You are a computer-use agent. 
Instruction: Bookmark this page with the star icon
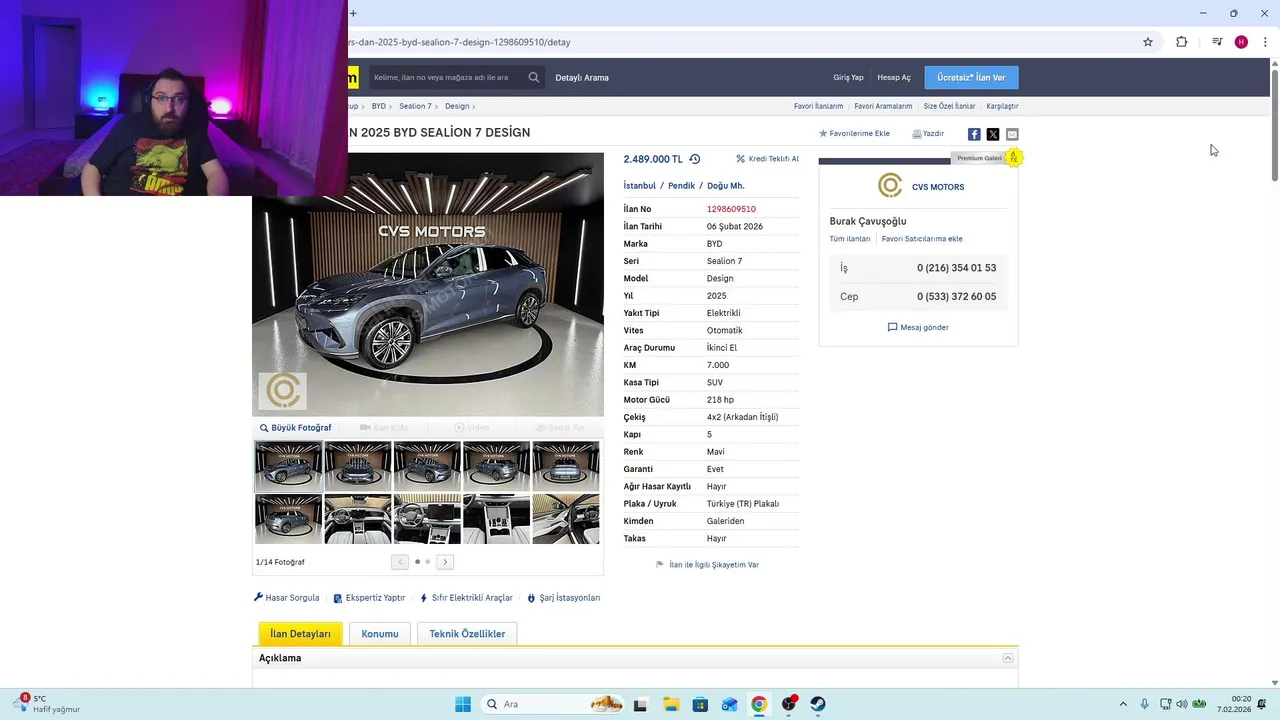(x=1148, y=42)
